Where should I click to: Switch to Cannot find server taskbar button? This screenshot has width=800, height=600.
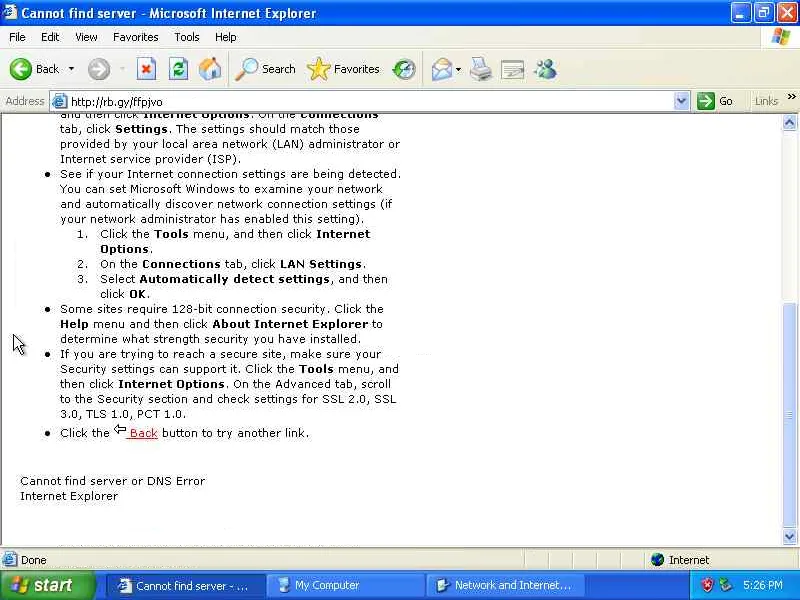click(x=186, y=586)
